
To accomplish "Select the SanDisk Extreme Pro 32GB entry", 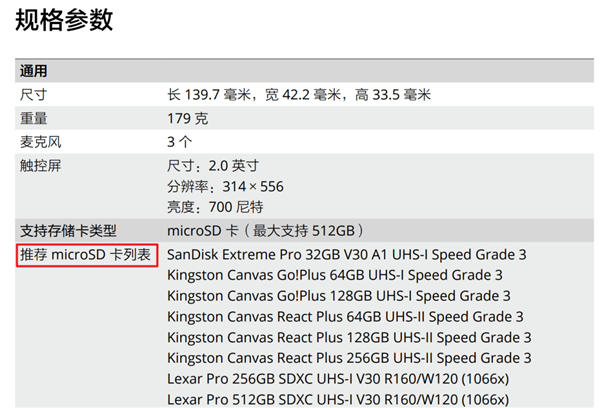I will (x=346, y=255).
